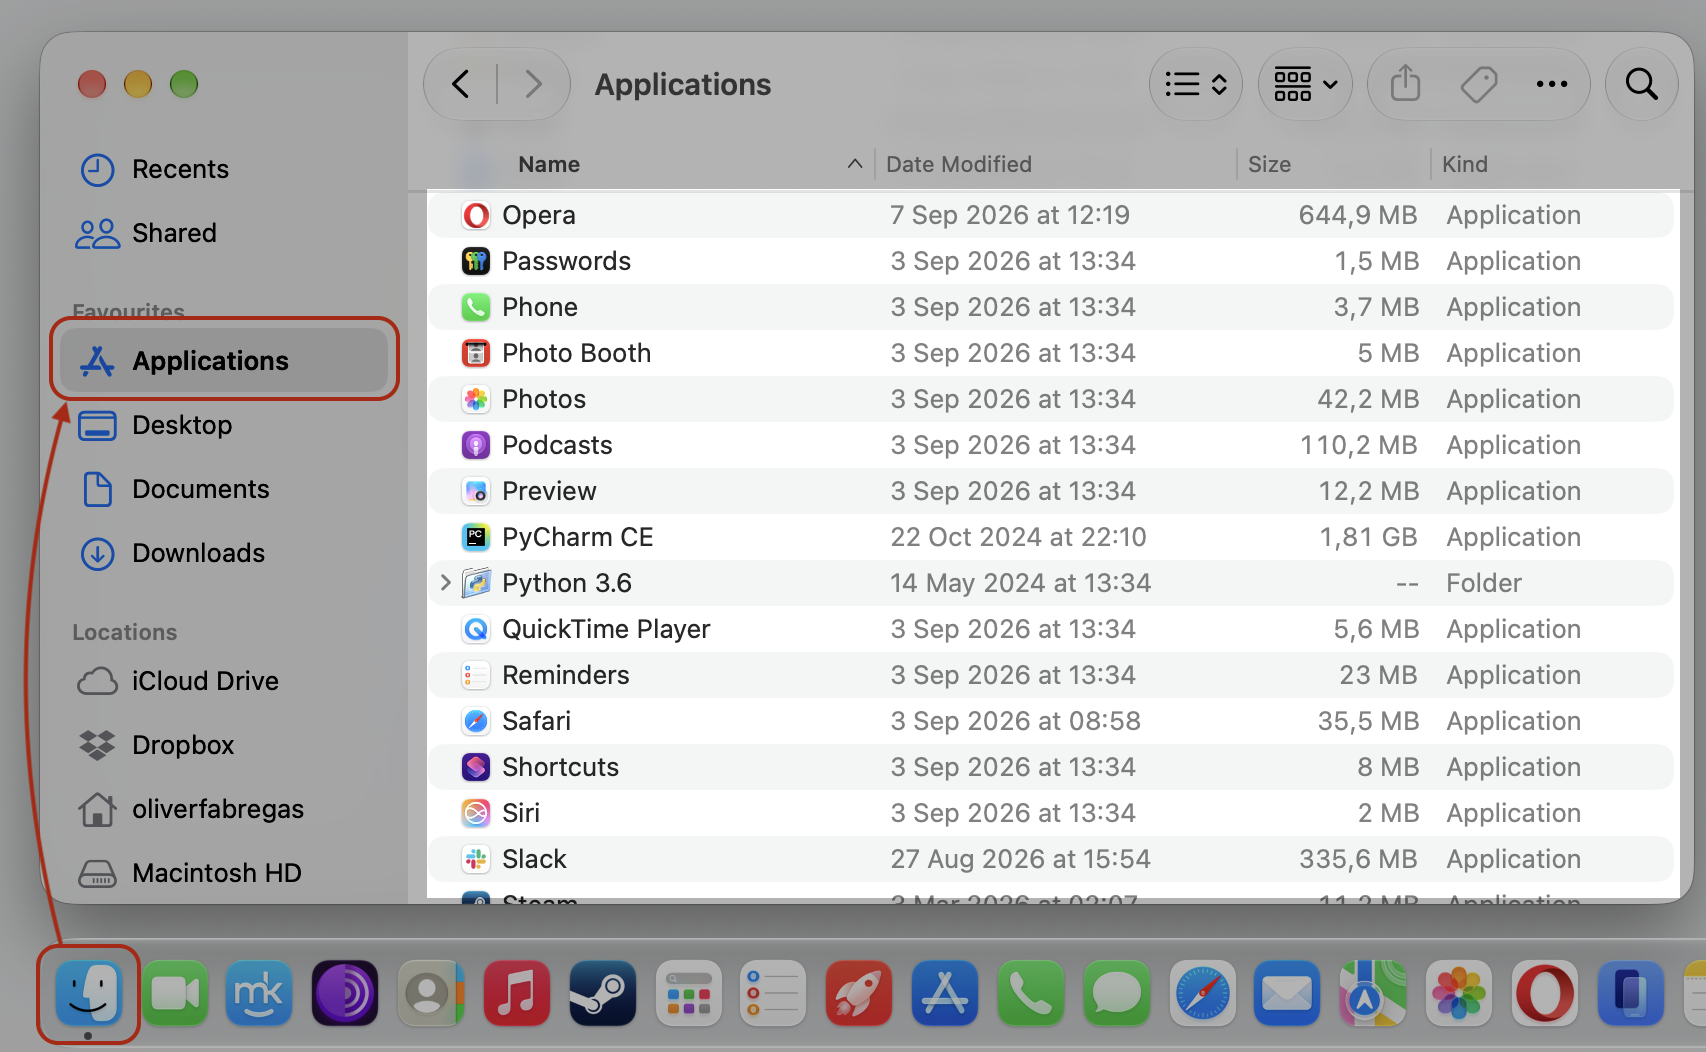
Task: Select the Siri row
Action: pos(1051,813)
